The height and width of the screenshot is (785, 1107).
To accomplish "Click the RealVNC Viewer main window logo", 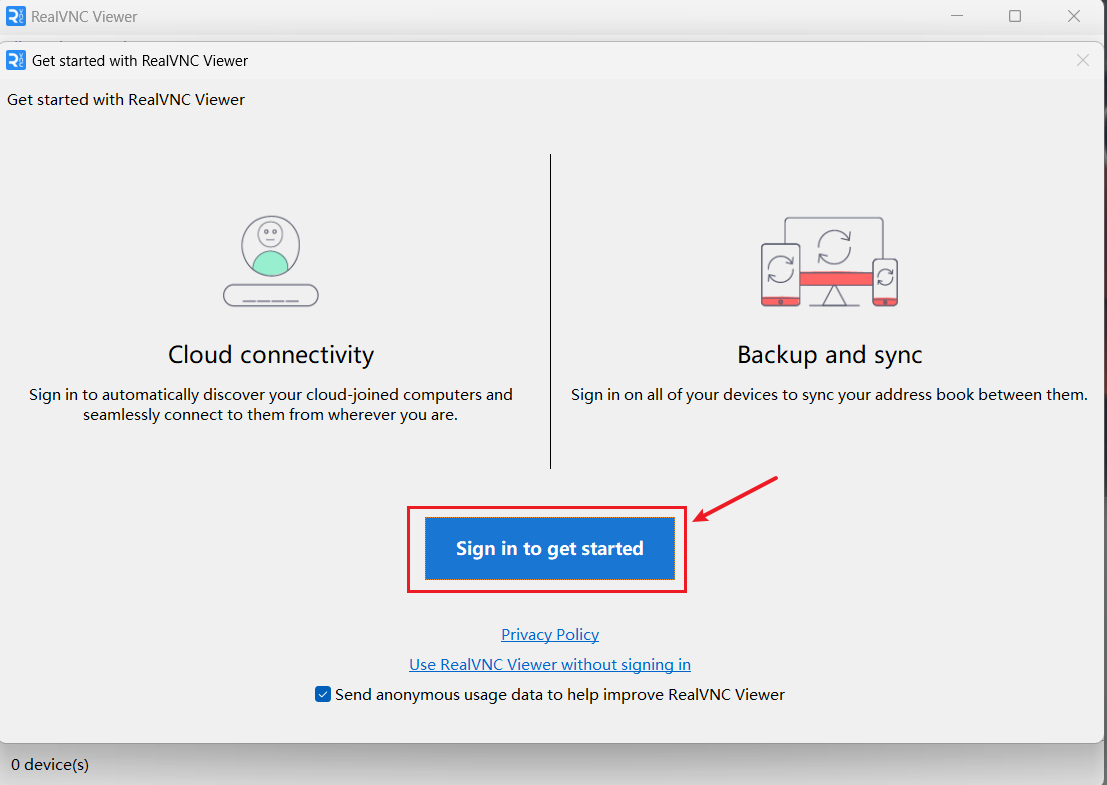I will pos(16,16).
